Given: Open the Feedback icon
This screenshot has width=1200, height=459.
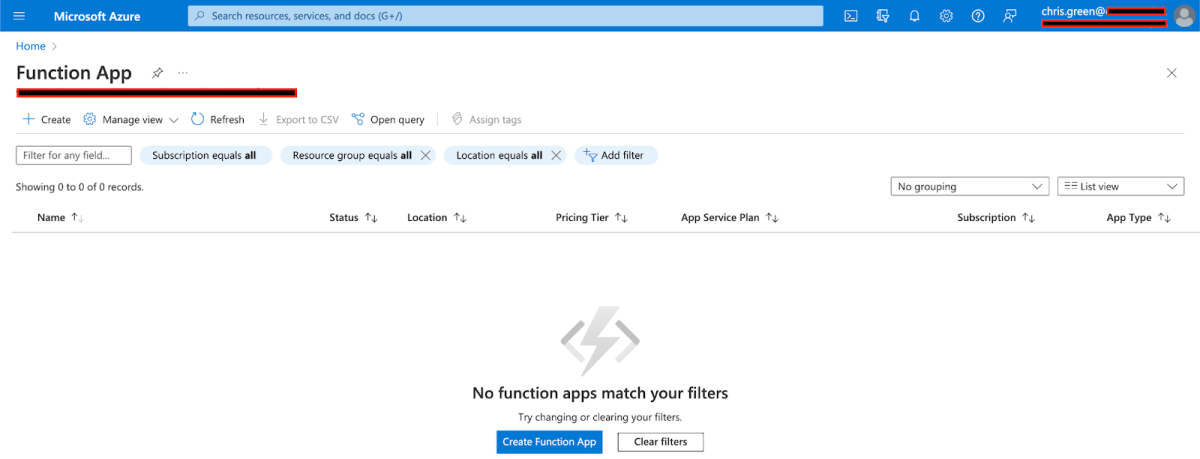Looking at the screenshot, I should 1010,16.
